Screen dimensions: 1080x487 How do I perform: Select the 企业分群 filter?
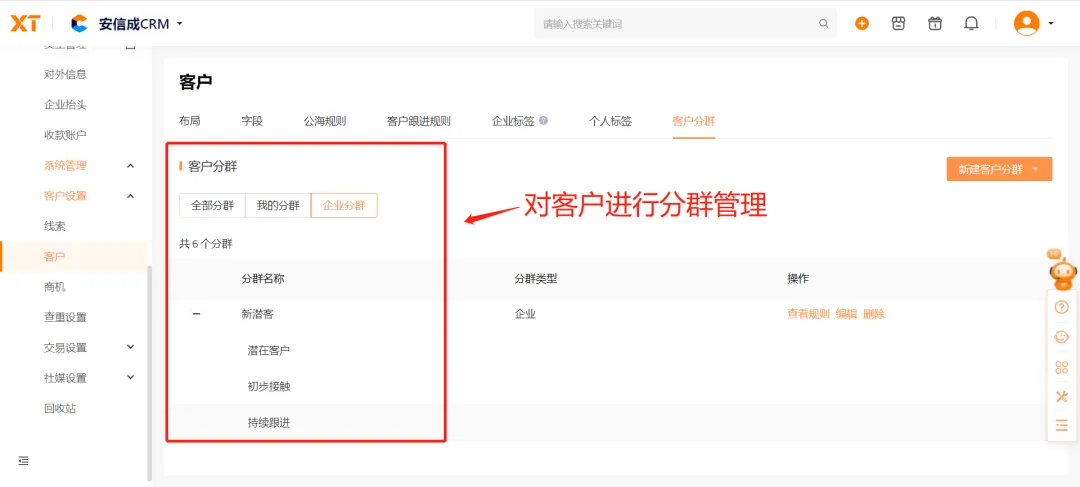tap(344, 205)
